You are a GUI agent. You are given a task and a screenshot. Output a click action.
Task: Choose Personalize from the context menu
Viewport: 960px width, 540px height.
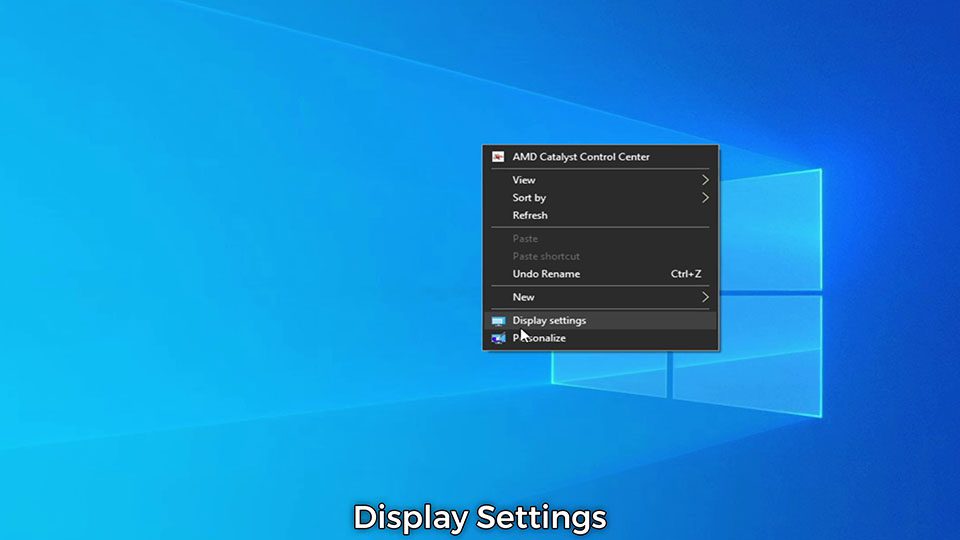601,338
